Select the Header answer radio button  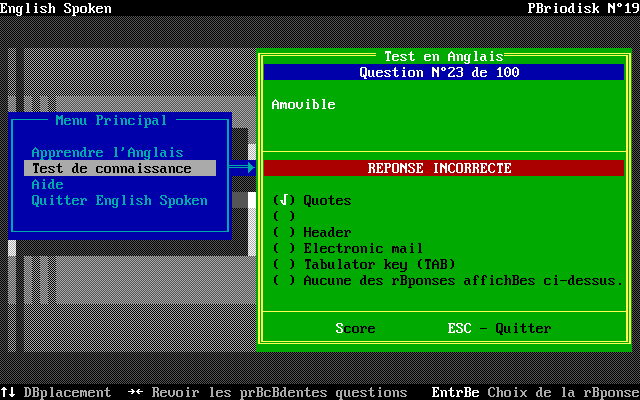[284, 232]
